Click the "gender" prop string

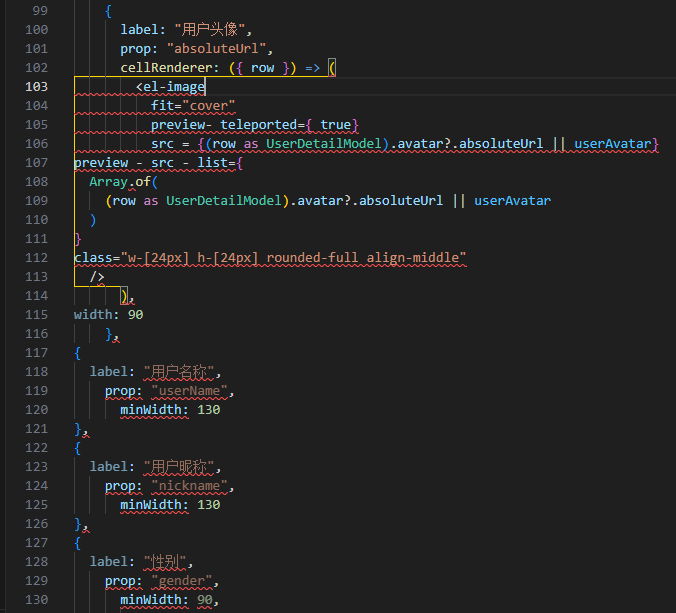pyautogui.click(x=182, y=581)
